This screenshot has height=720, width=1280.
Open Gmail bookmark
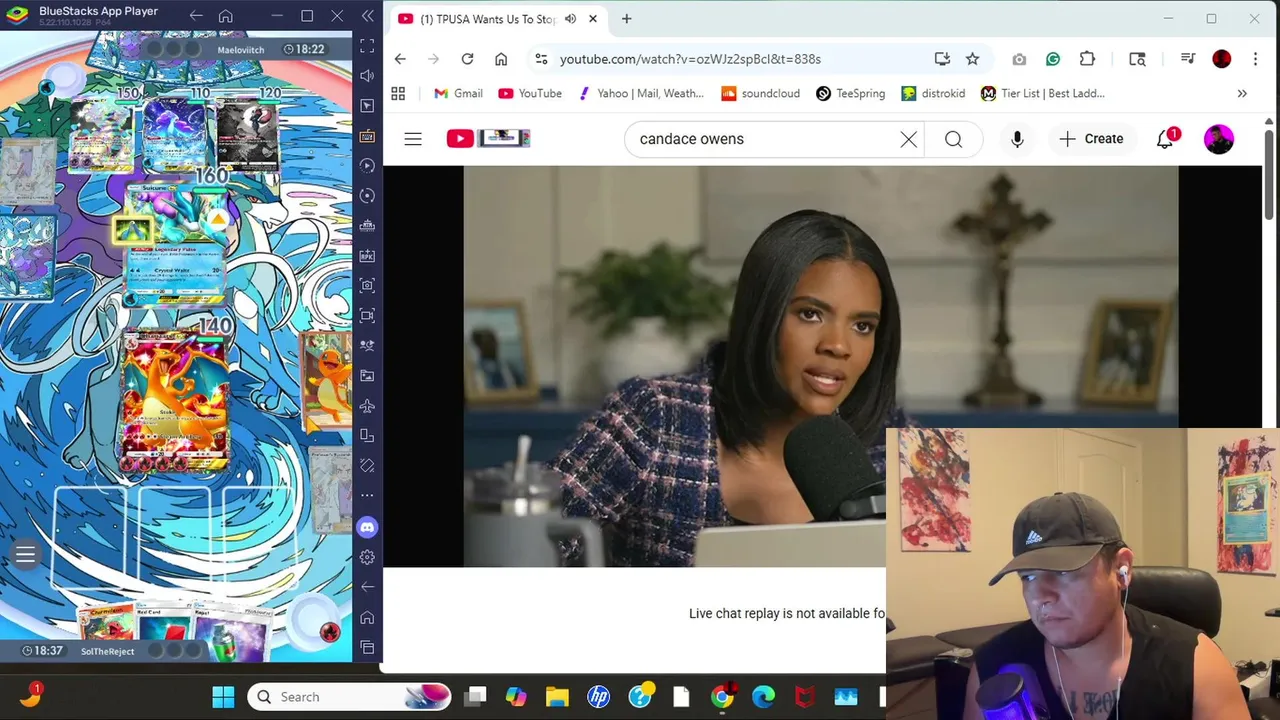[x=458, y=93]
